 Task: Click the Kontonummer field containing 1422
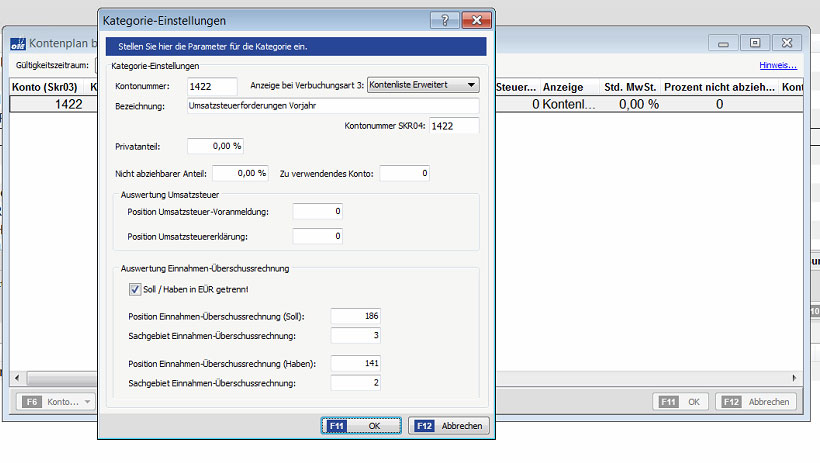212,86
